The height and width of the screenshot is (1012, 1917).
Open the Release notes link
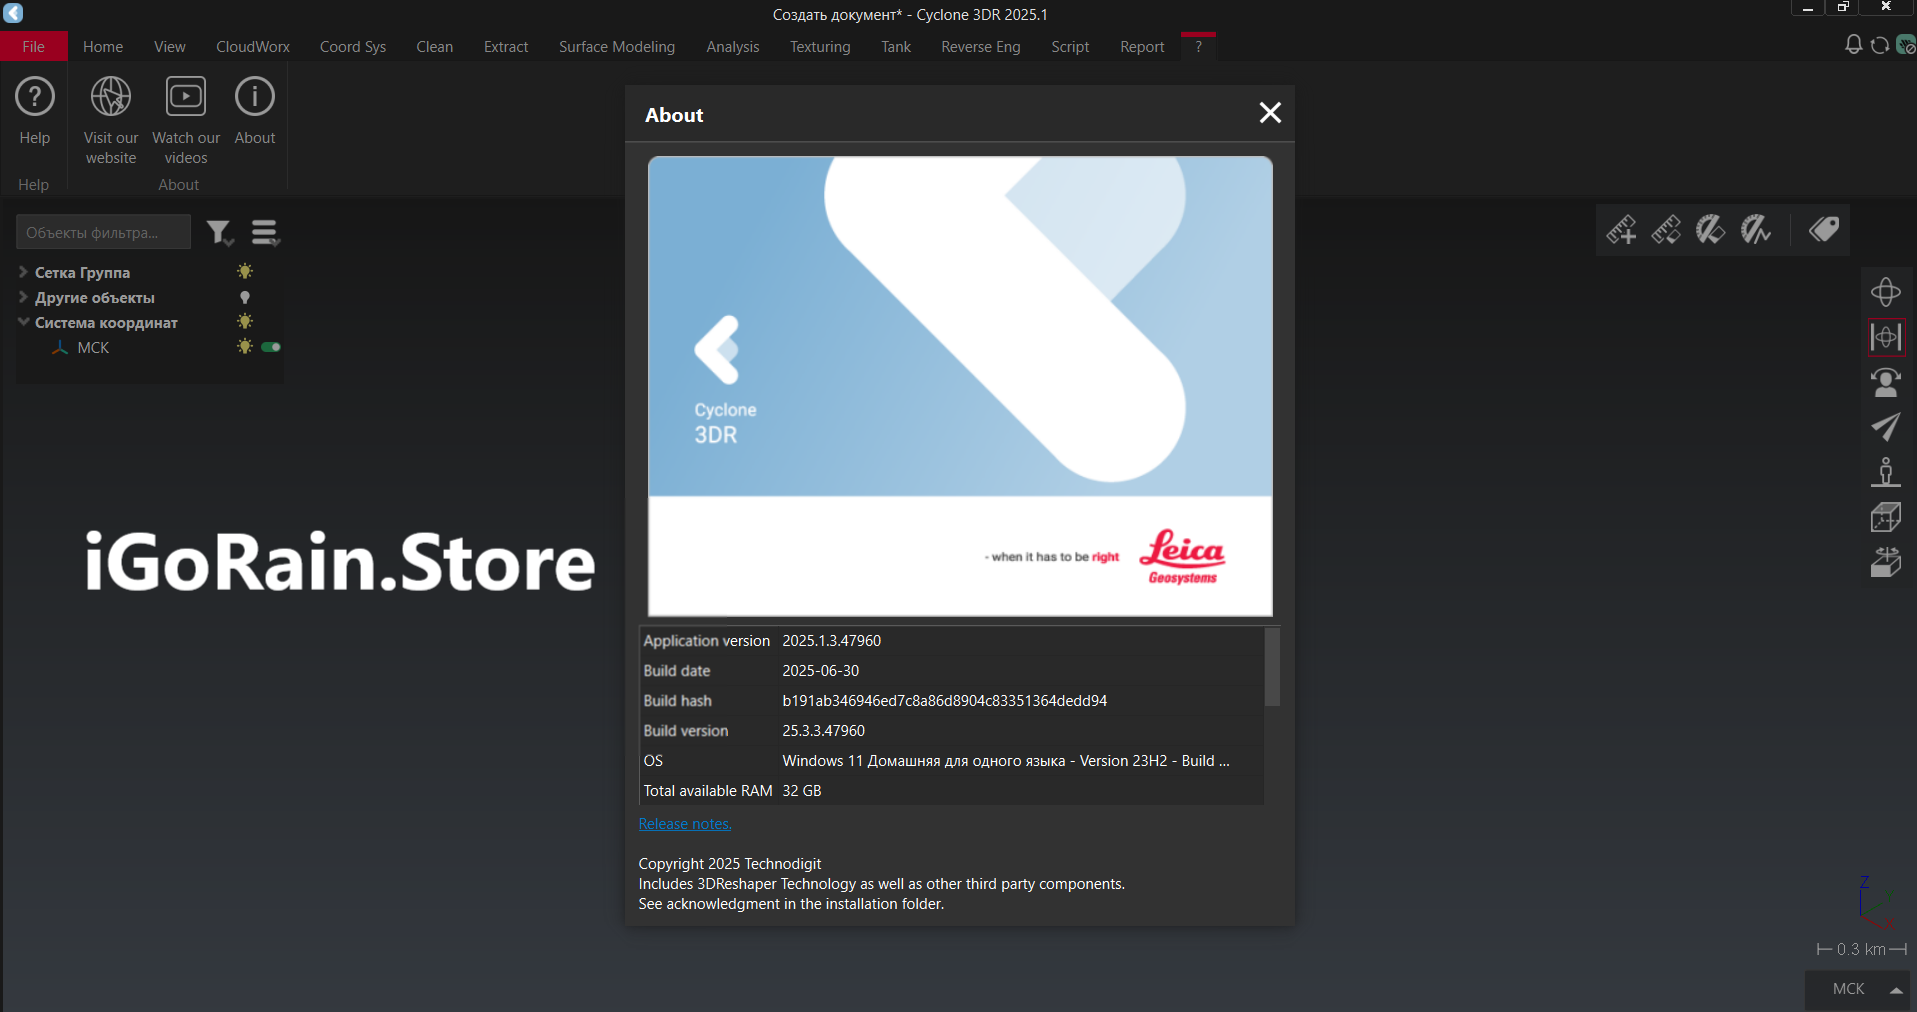[x=685, y=824]
